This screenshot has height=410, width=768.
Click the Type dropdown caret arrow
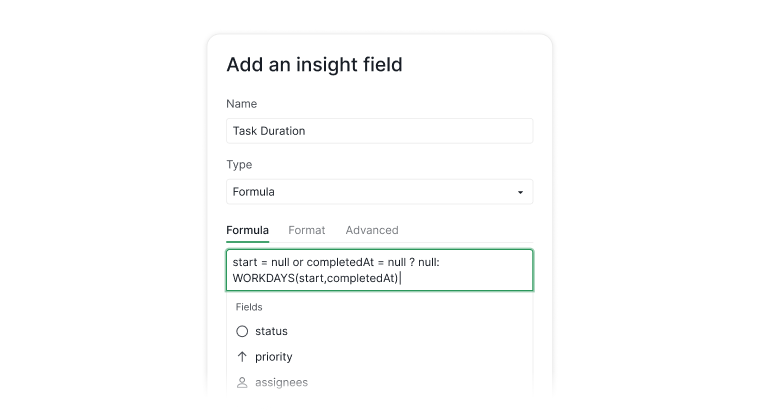point(520,192)
